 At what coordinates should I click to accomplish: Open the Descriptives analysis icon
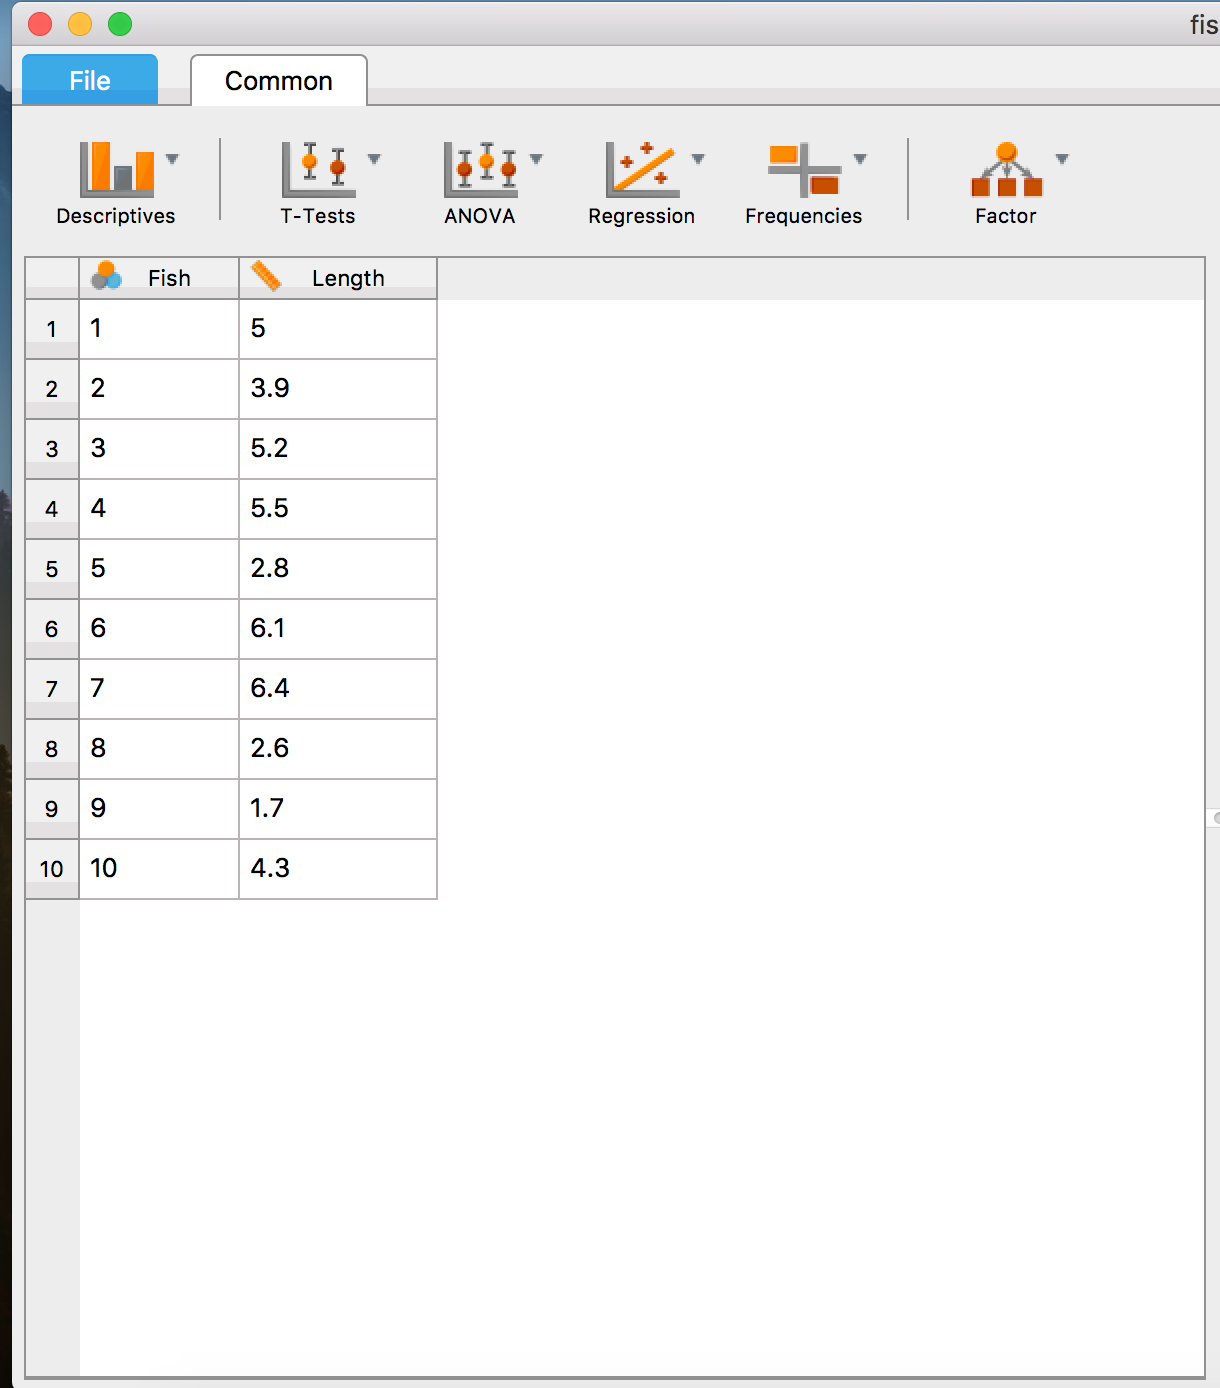[x=117, y=168]
